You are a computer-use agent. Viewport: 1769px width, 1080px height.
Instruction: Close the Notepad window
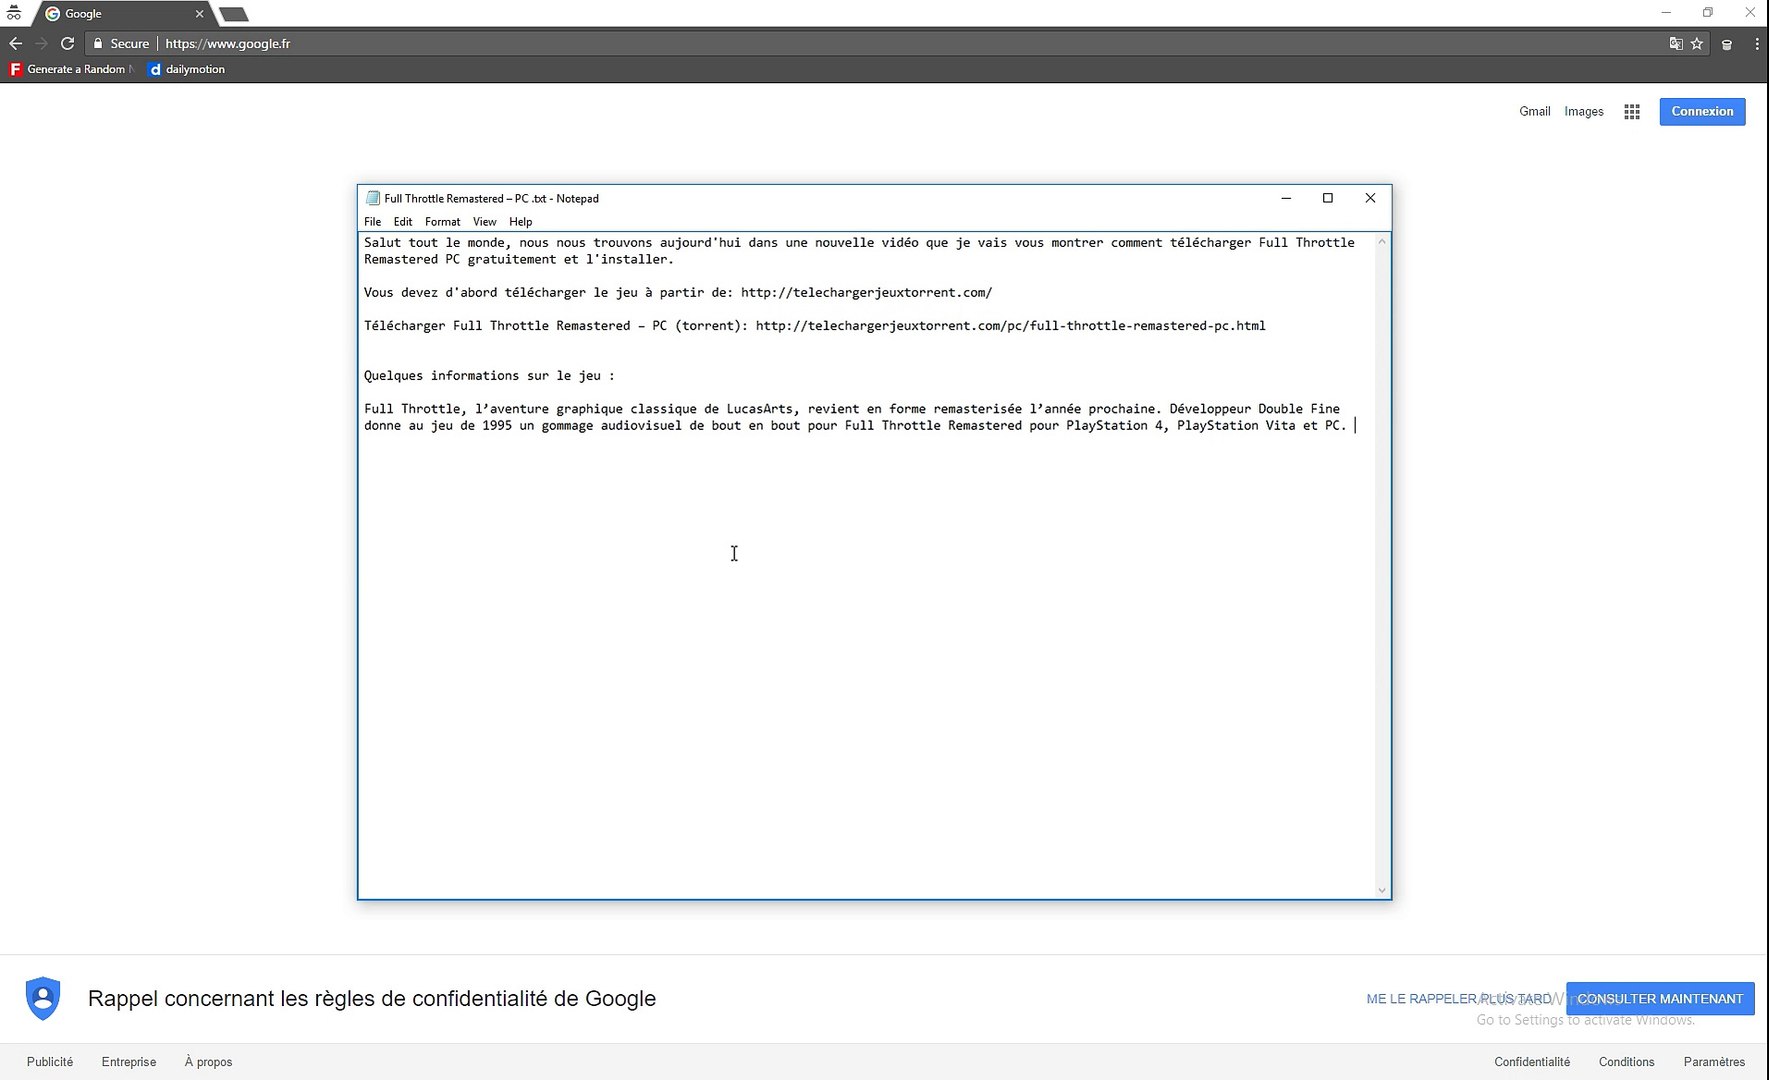coord(1370,198)
